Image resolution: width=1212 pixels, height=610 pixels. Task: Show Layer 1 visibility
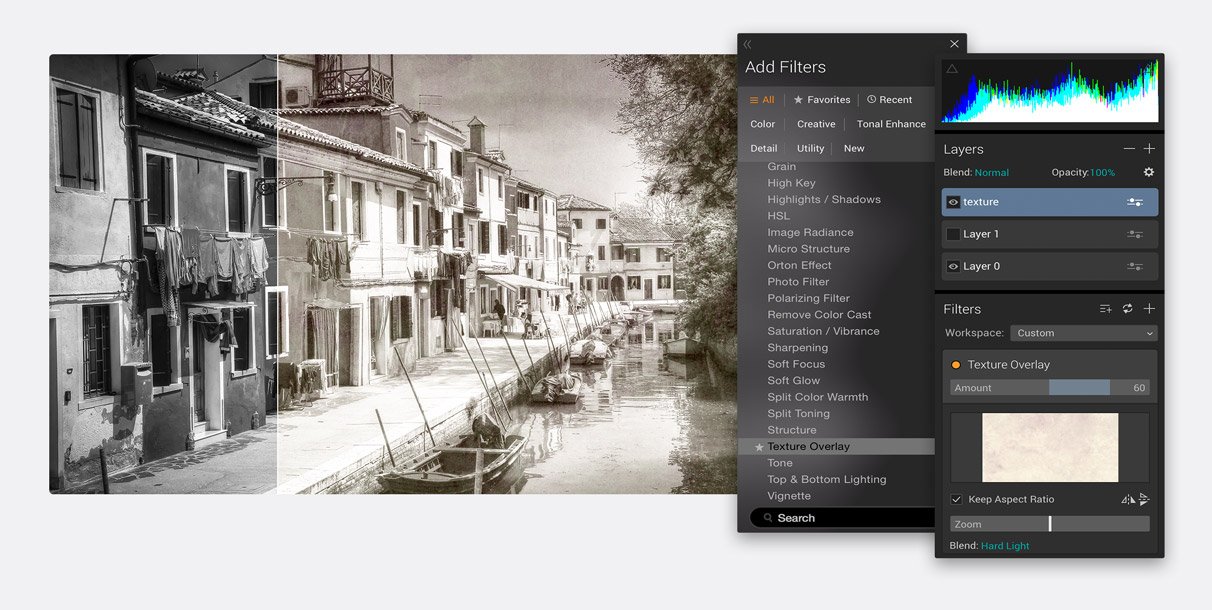pyautogui.click(x=953, y=233)
